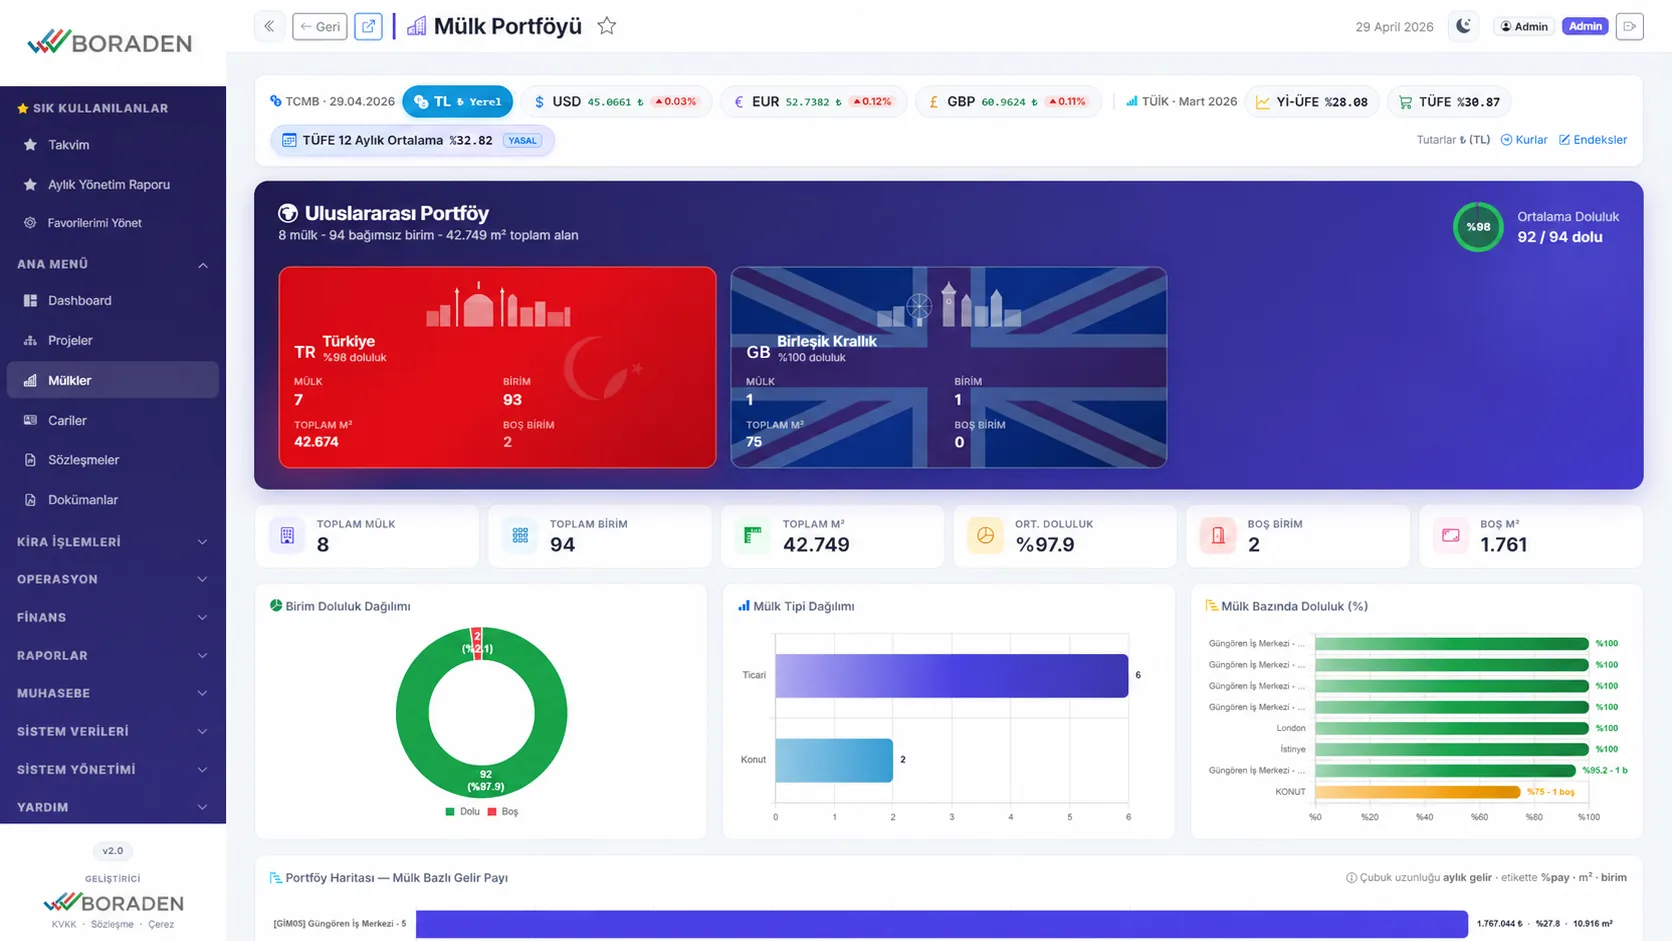Open page in new window icon
The width and height of the screenshot is (1672, 941).
(368, 26)
